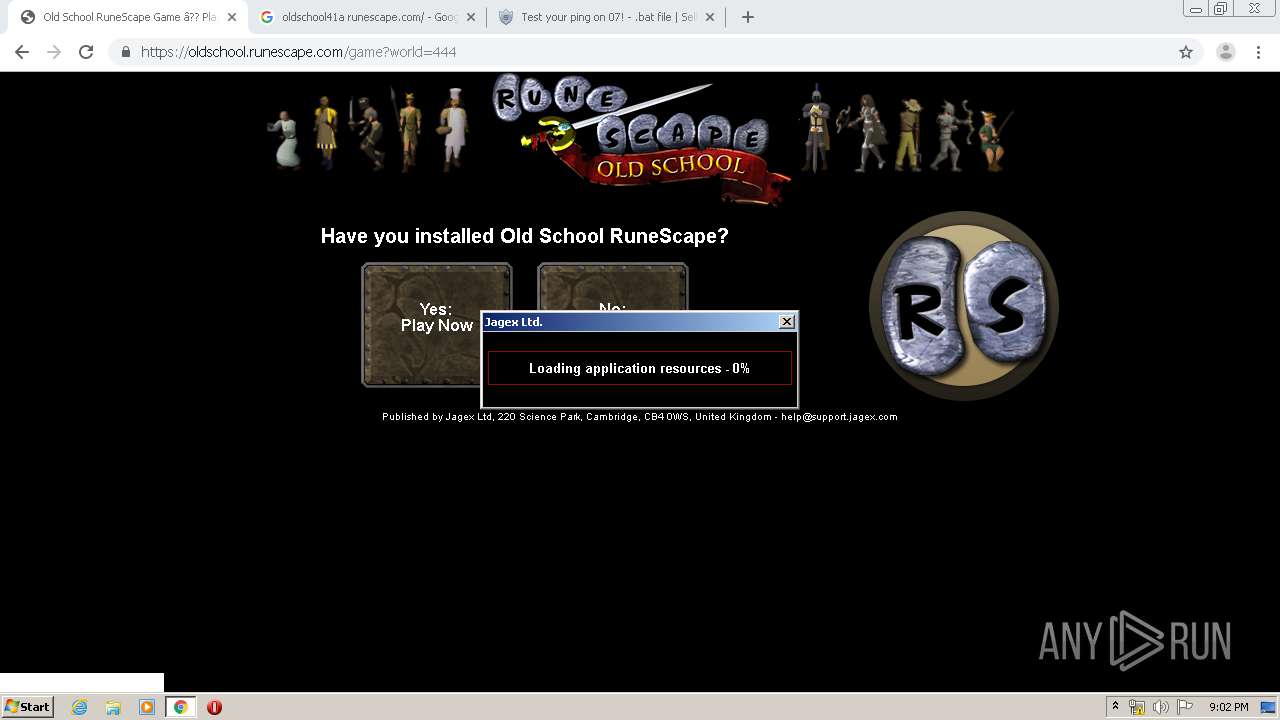This screenshot has height=720, width=1280.
Task: Click the armored knight on banner
Action: [816, 128]
